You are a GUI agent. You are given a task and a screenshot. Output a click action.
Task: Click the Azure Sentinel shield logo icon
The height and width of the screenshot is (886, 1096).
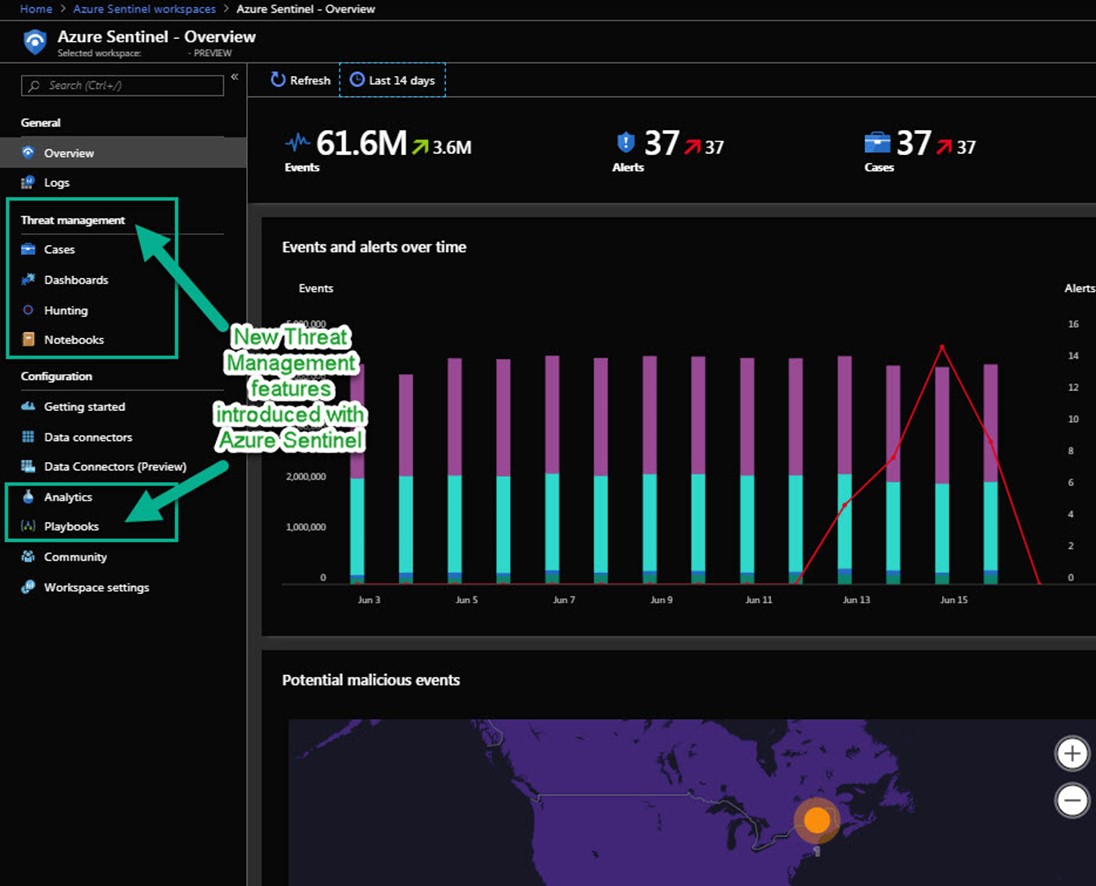point(35,42)
